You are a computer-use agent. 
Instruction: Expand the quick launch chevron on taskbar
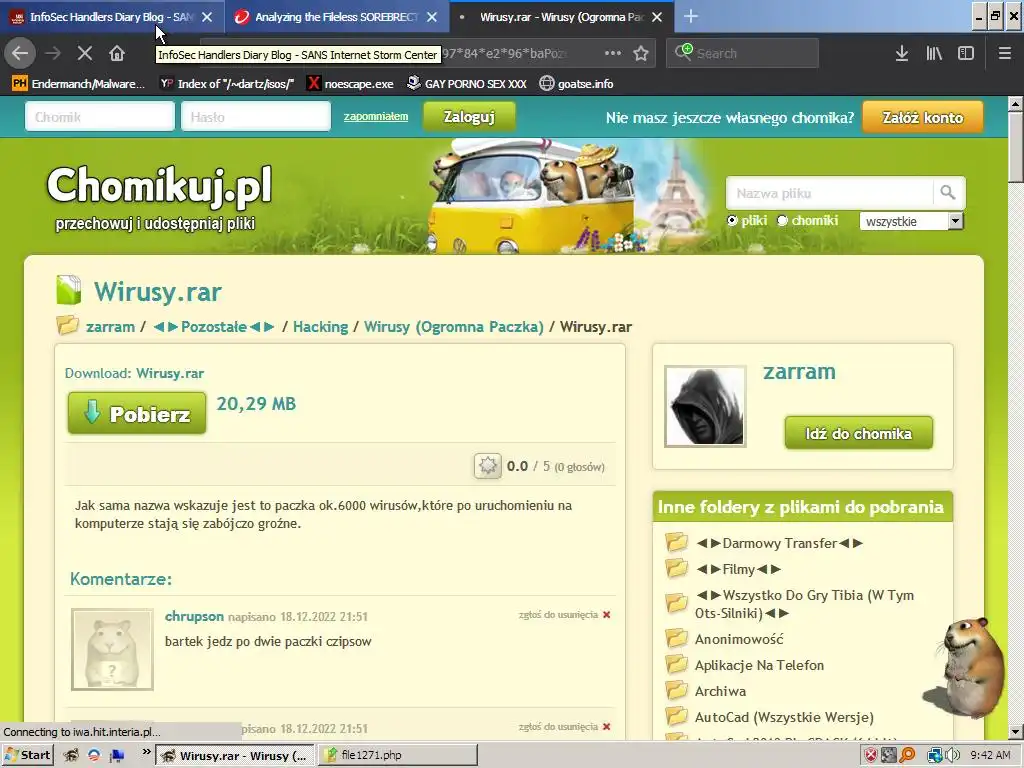tap(146, 752)
